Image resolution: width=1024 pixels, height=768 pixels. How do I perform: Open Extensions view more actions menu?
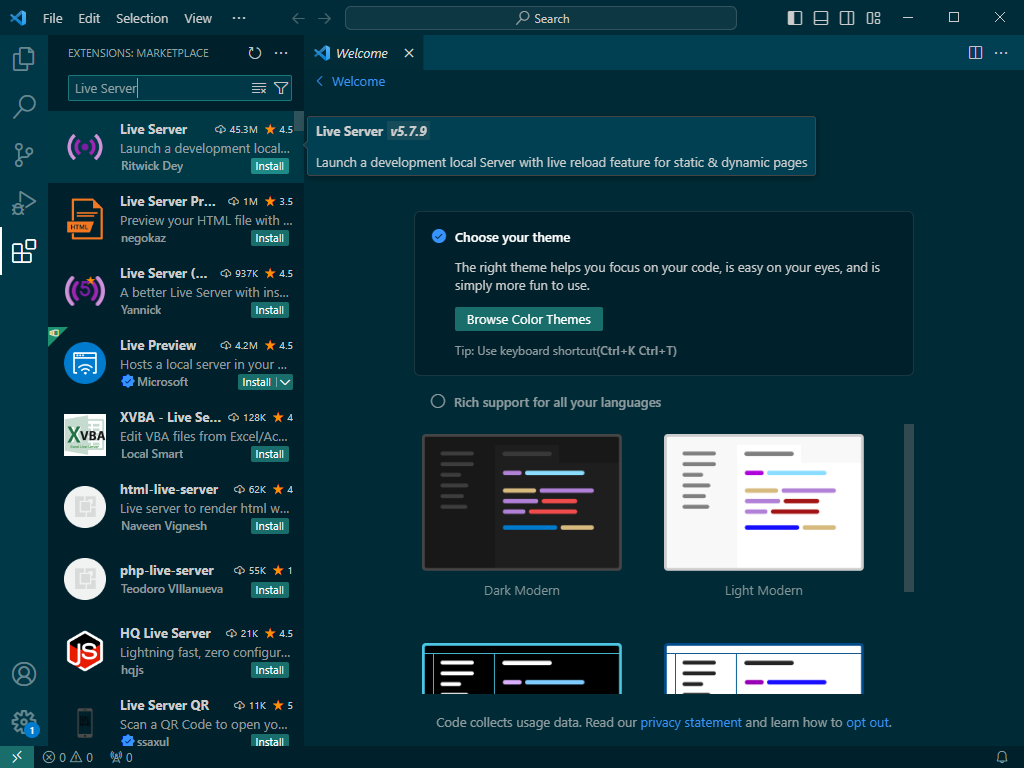point(281,53)
